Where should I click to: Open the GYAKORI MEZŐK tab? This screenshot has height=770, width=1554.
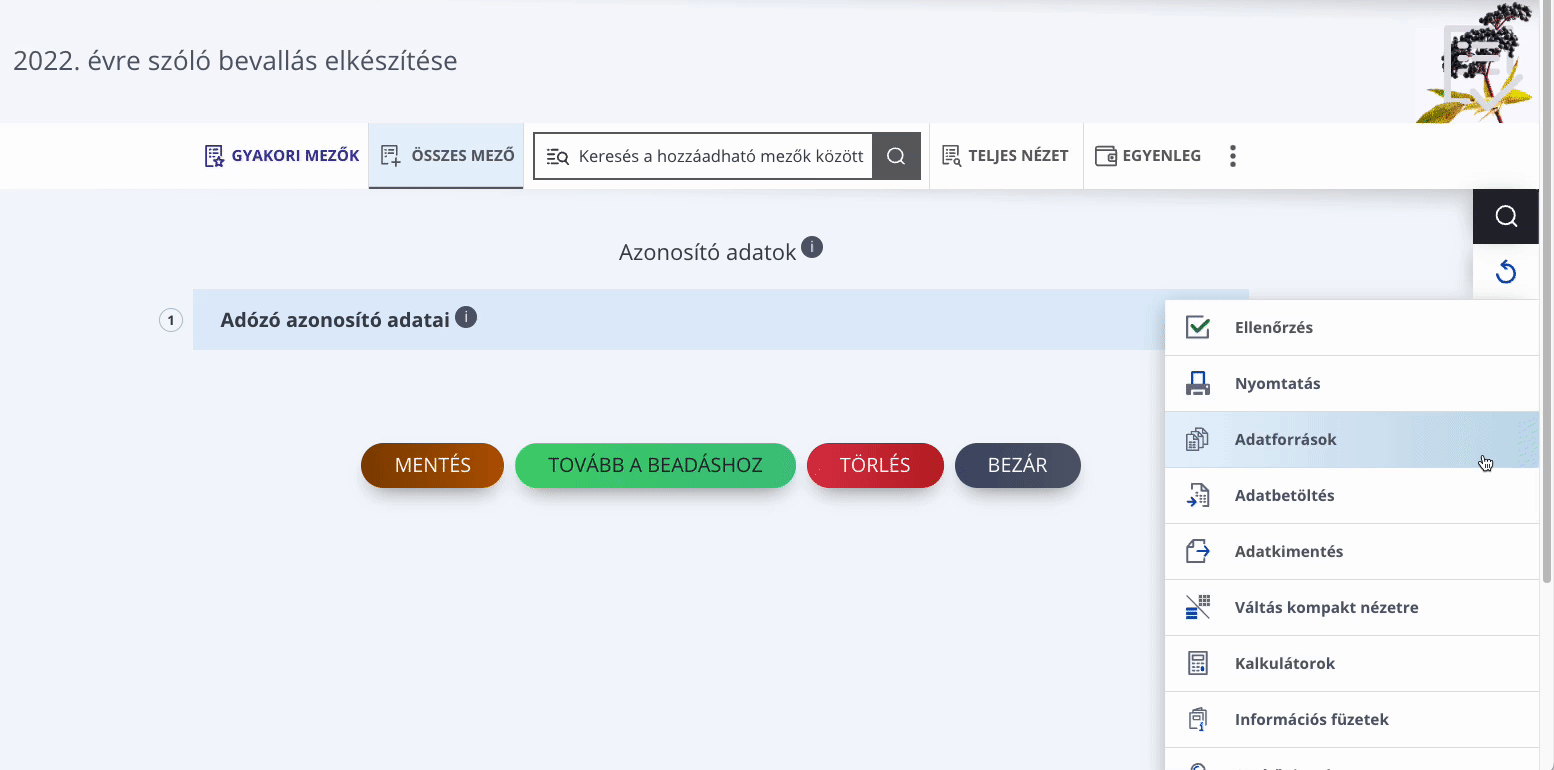(x=282, y=156)
